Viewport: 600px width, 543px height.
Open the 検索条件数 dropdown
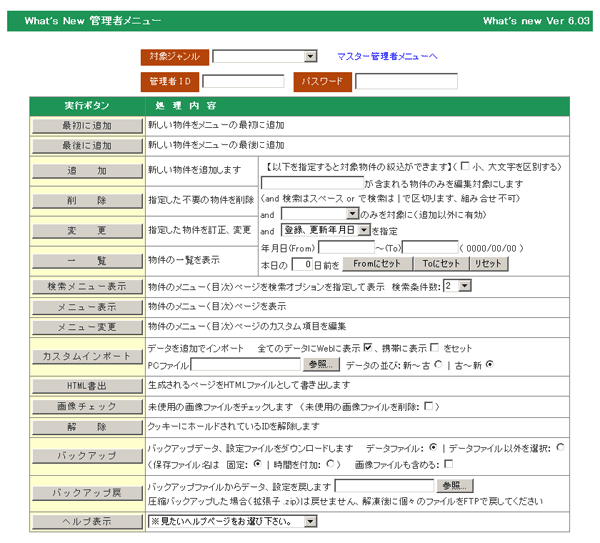click(x=457, y=286)
